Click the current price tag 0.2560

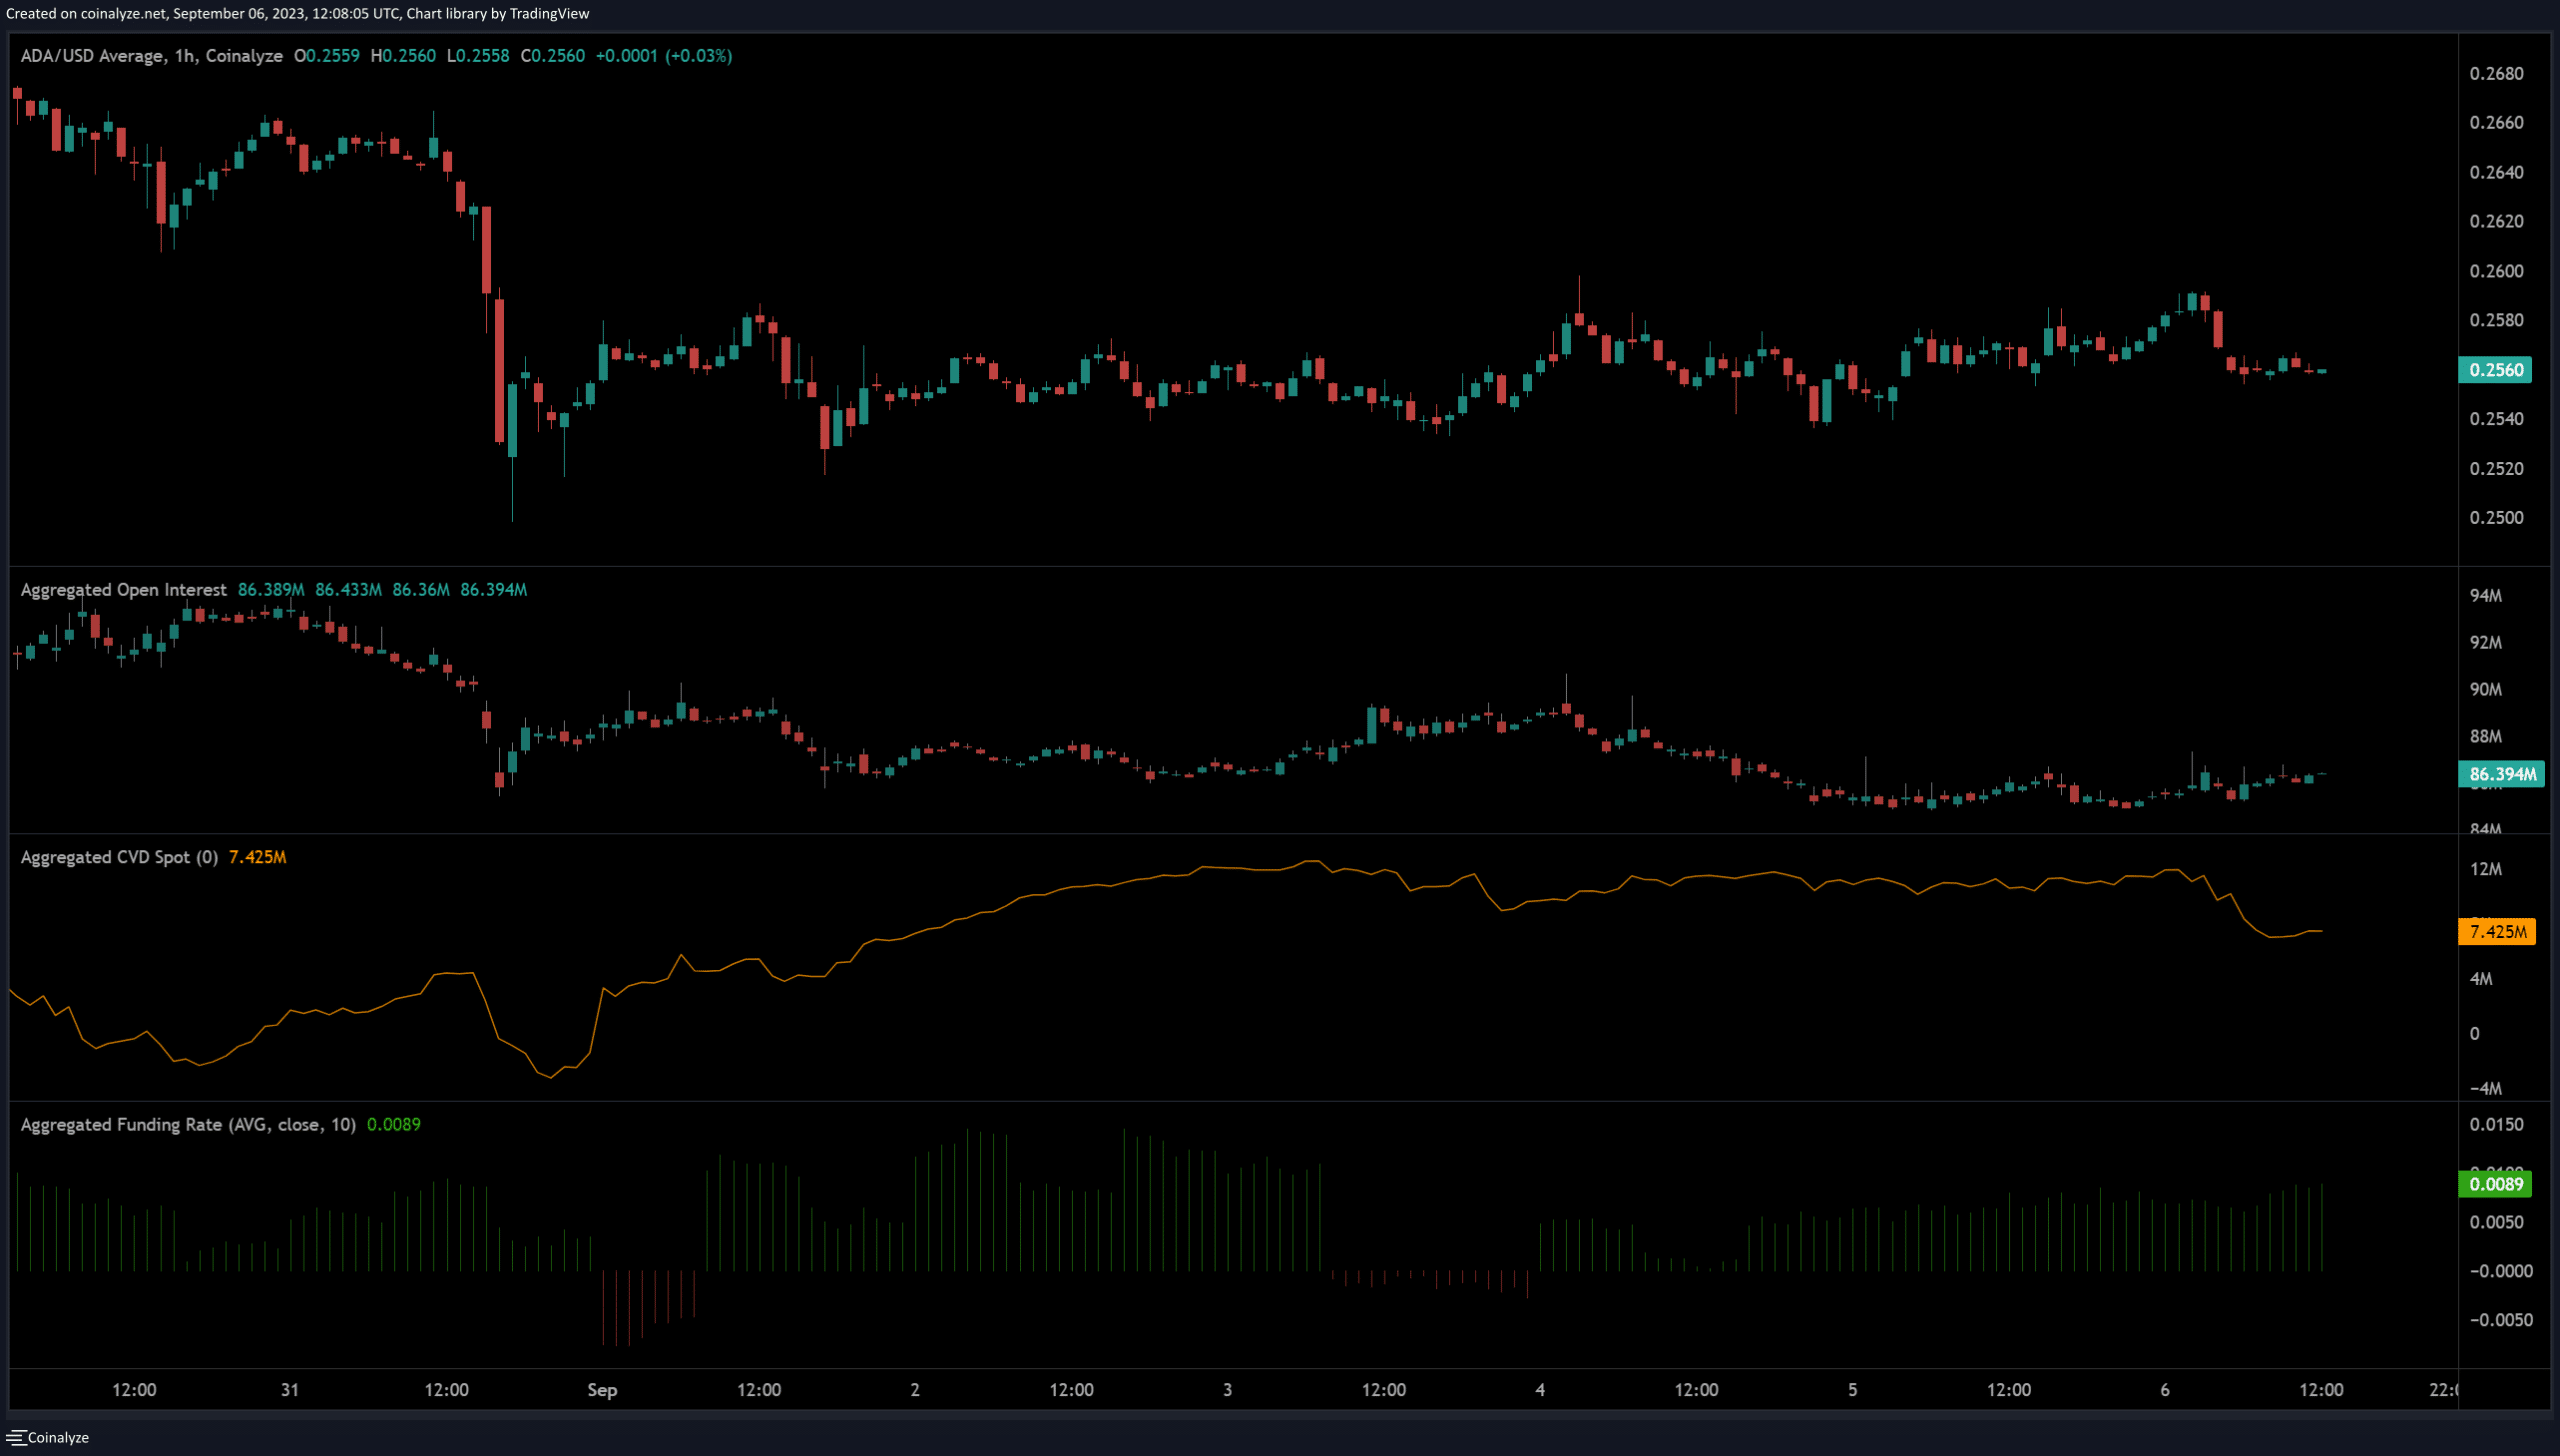coord(2495,370)
